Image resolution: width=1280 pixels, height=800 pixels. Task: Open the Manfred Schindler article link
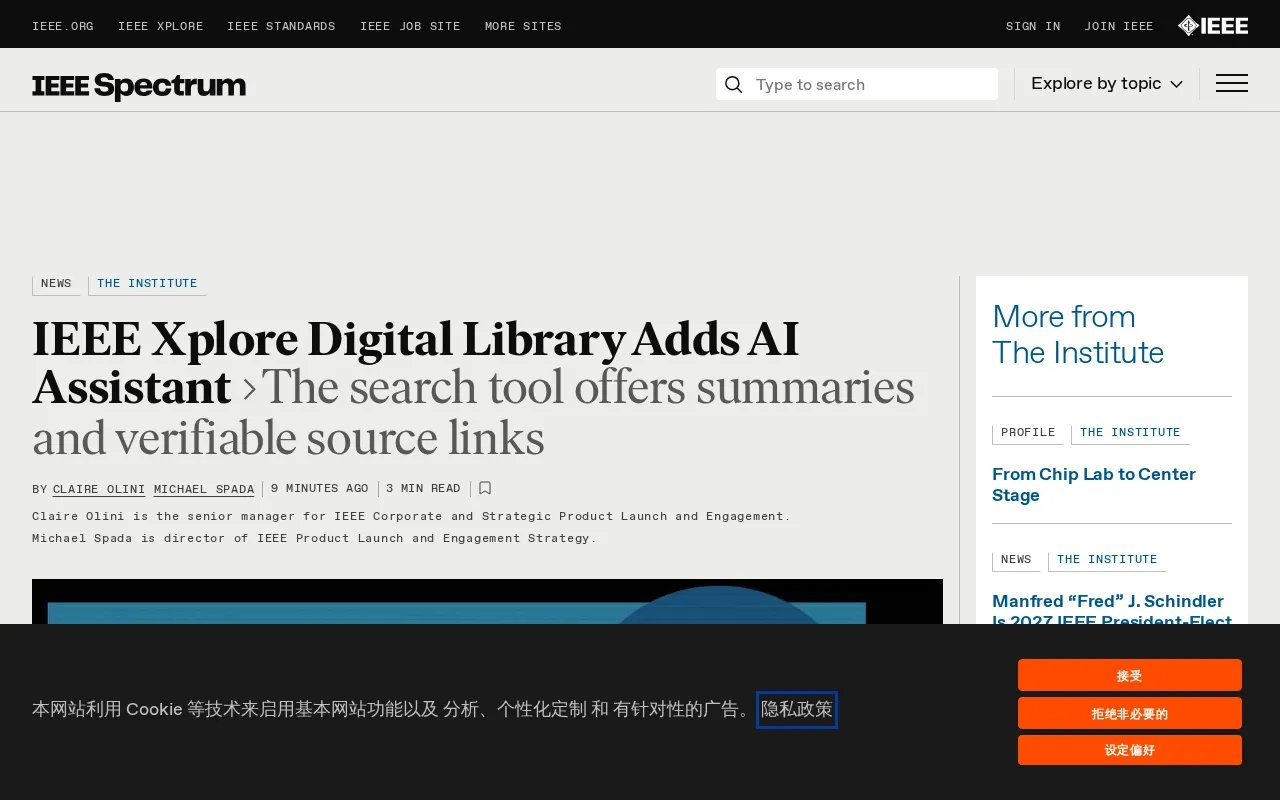pos(1112,609)
